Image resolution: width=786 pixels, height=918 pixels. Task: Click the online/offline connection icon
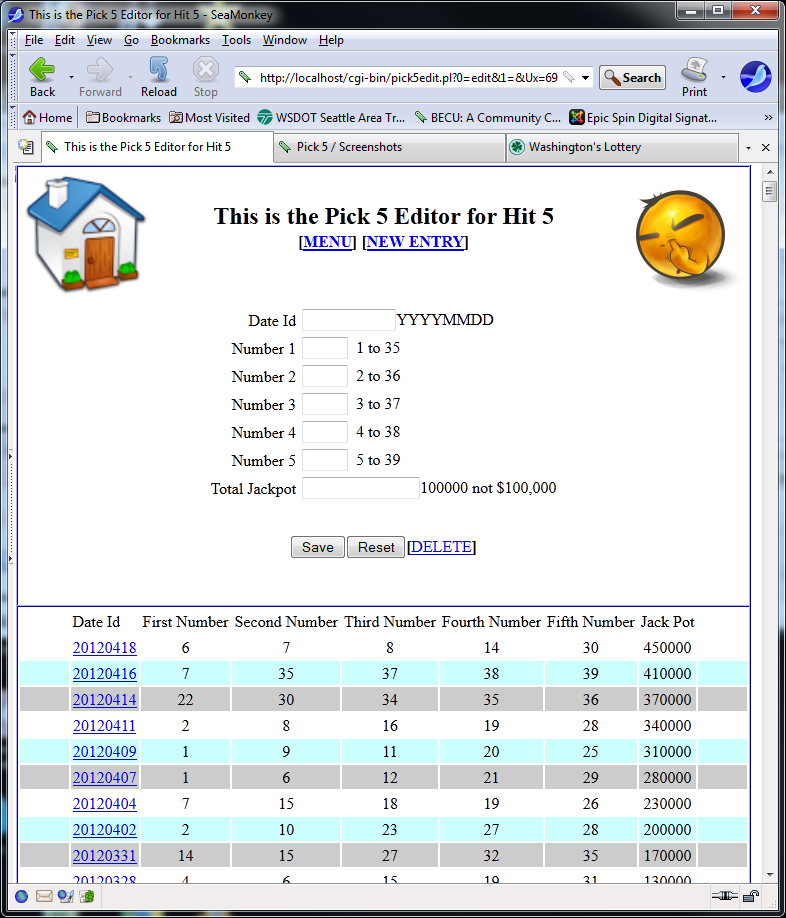(x=725, y=896)
